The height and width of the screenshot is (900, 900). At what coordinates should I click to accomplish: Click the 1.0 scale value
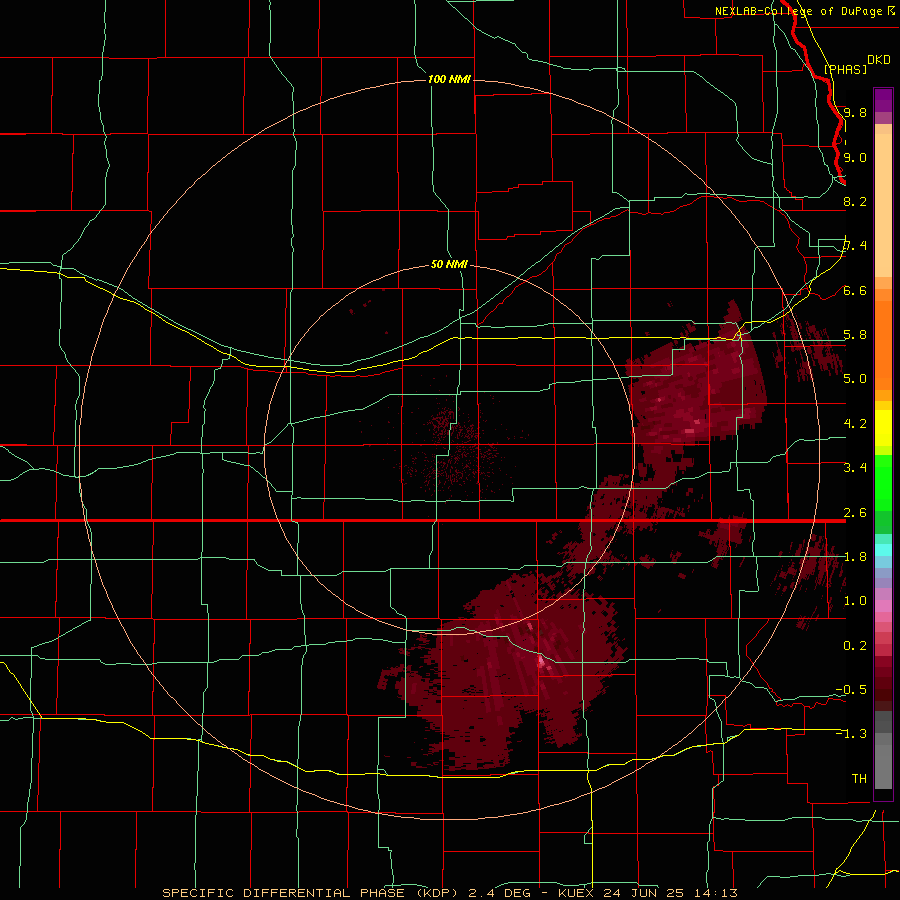(855, 601)
